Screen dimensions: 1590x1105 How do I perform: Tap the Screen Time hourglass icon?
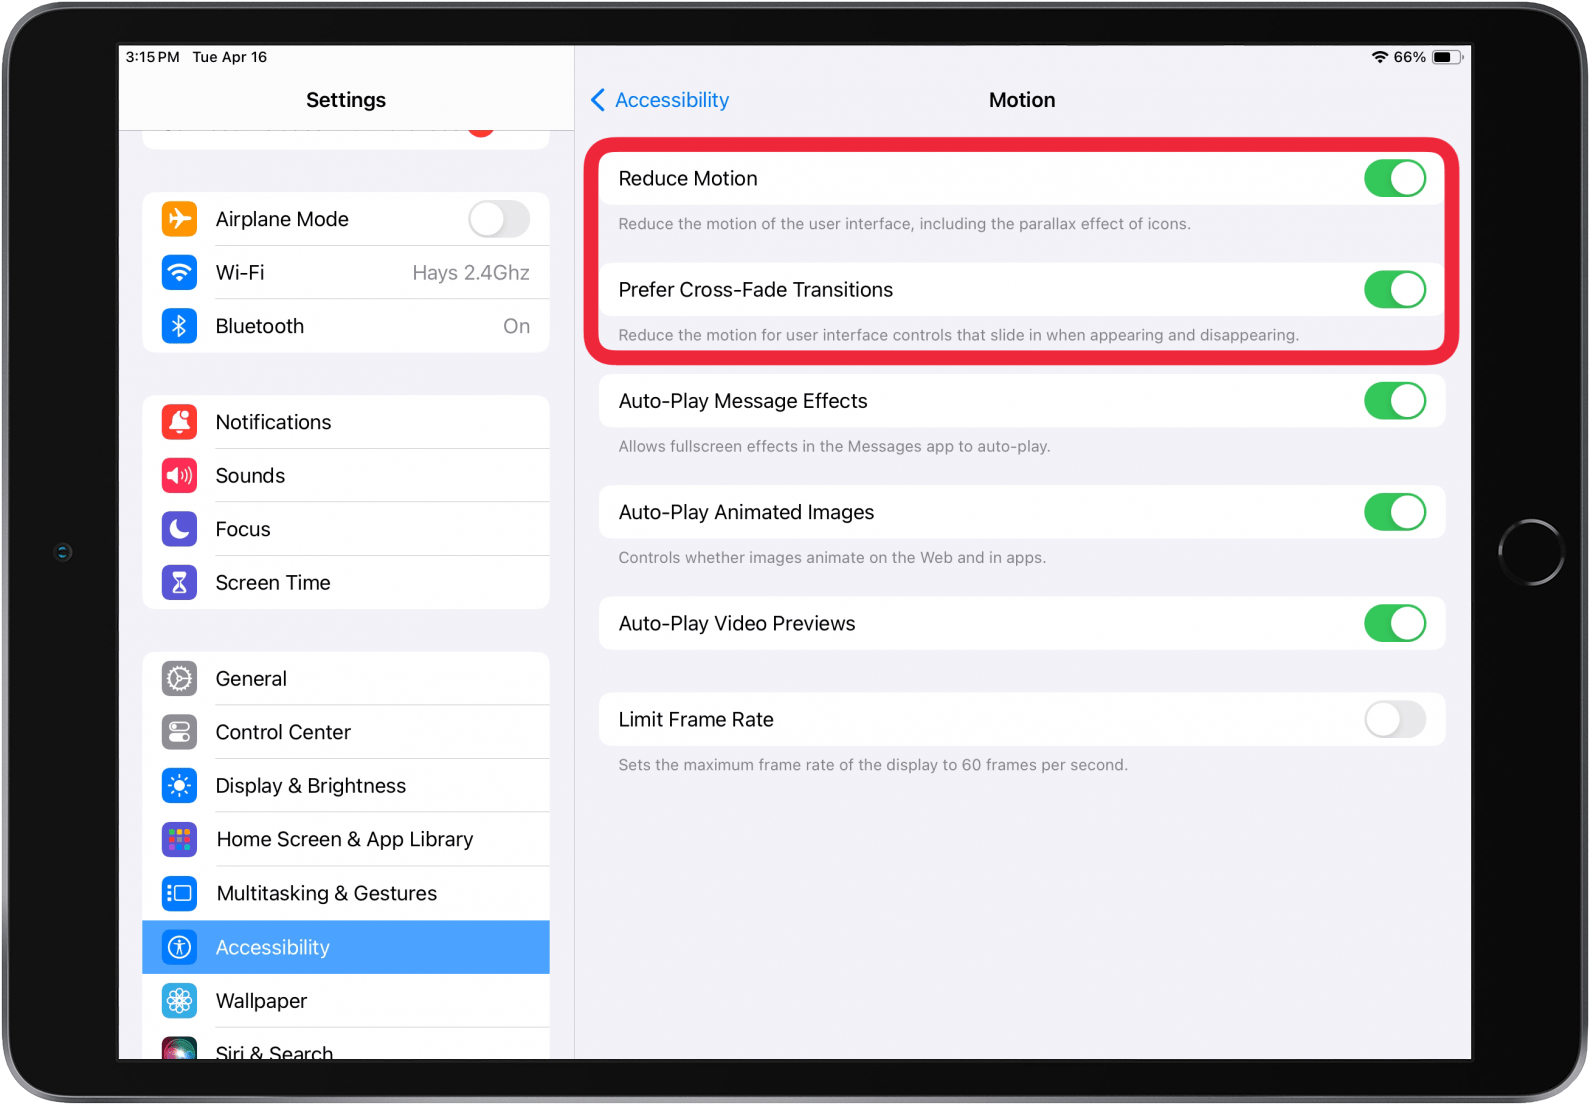(x=179, y=583)
